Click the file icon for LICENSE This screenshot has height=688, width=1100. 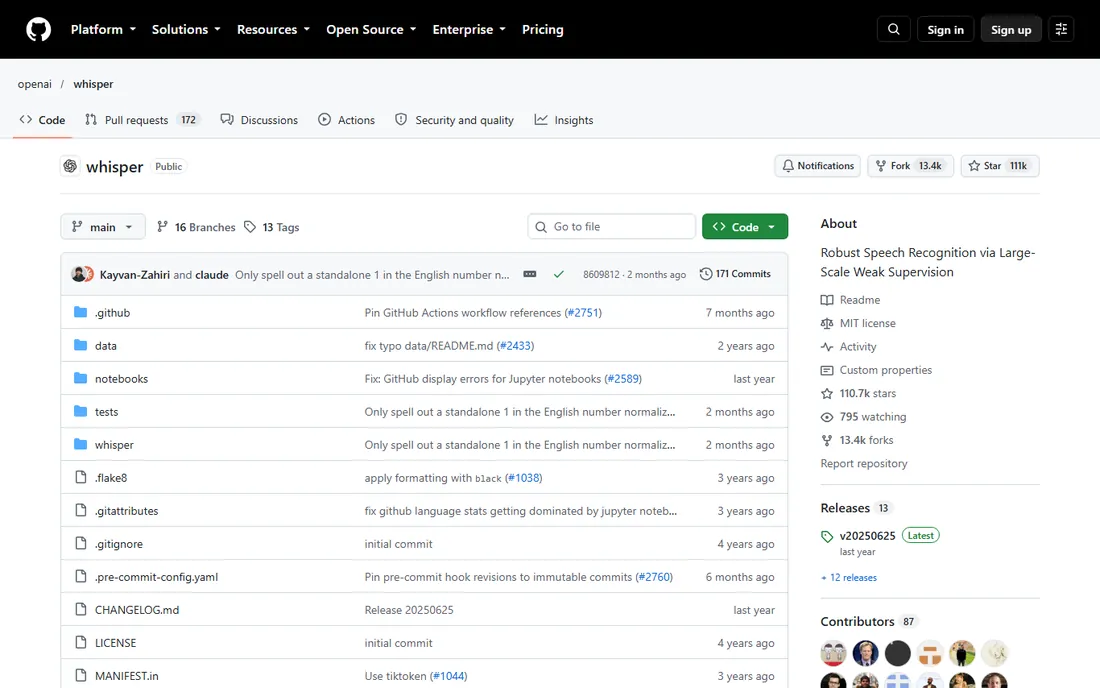(81, 642)
